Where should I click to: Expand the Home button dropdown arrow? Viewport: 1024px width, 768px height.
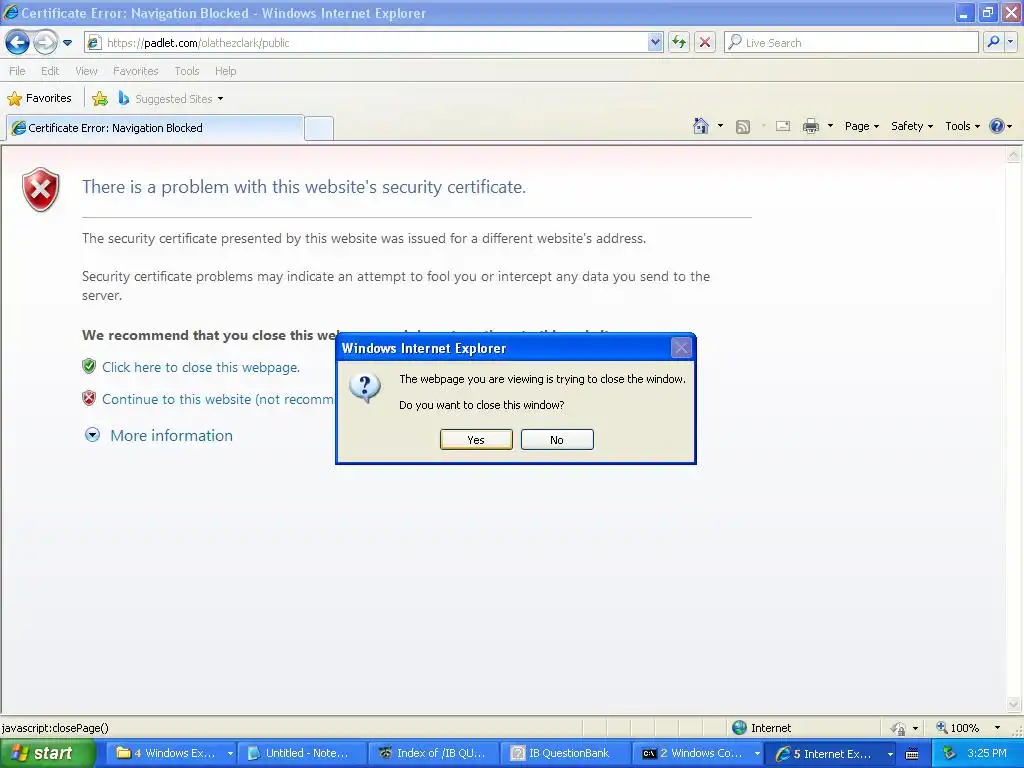tap(720, 126)
